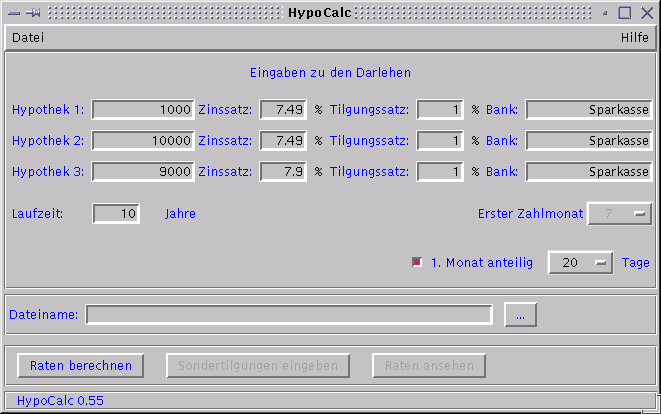
Task: Click Bank field of Hypothek 2
Action: (x=588, y=140)
